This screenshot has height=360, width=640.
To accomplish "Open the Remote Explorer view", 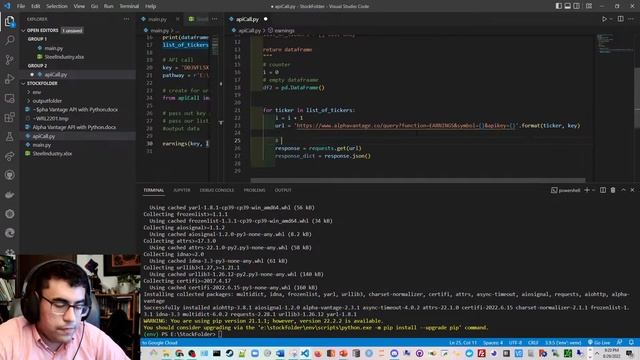I will (x=9, y=98).
